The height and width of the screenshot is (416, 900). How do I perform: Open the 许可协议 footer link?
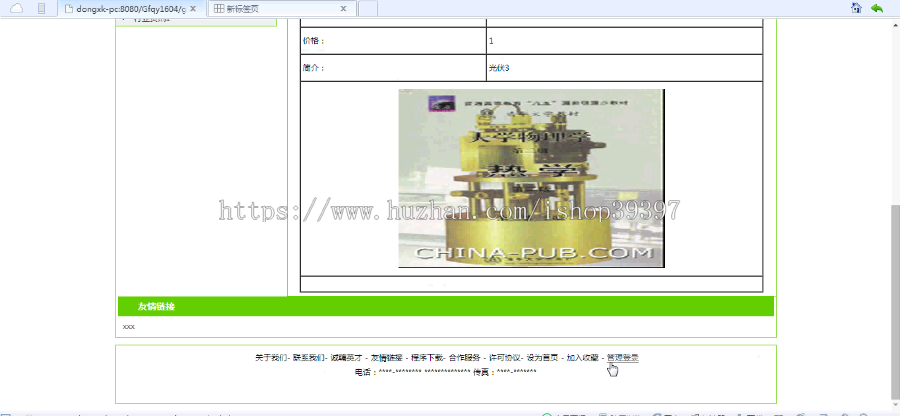[x=505, y=357]
